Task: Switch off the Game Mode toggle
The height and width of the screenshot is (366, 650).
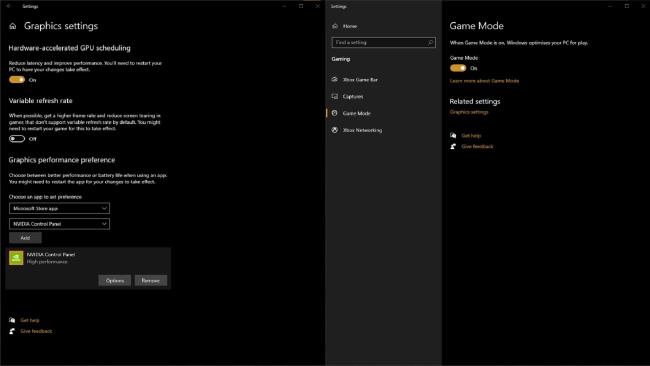Action: (458, 68)
